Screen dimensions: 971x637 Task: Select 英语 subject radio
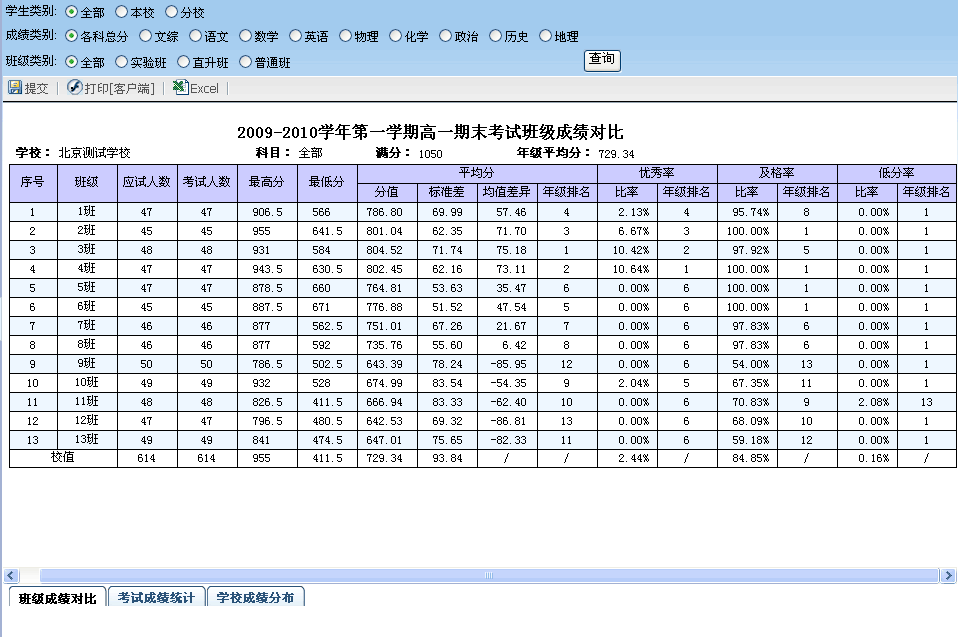click(x=295, y=36)
